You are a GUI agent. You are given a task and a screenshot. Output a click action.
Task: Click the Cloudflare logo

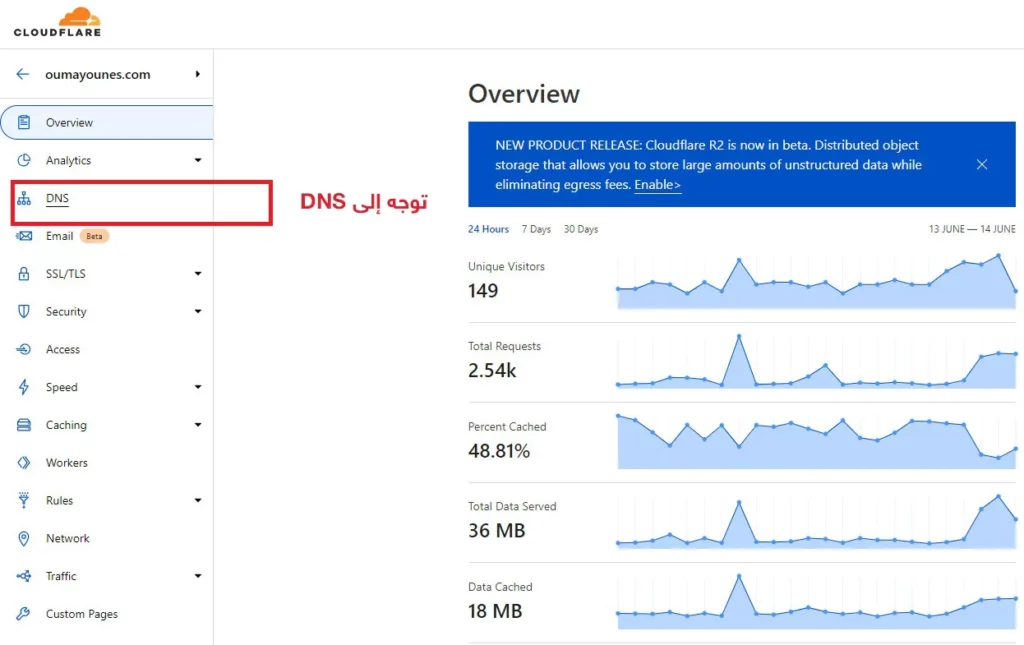pyautogui.click(x=57, y=22)
